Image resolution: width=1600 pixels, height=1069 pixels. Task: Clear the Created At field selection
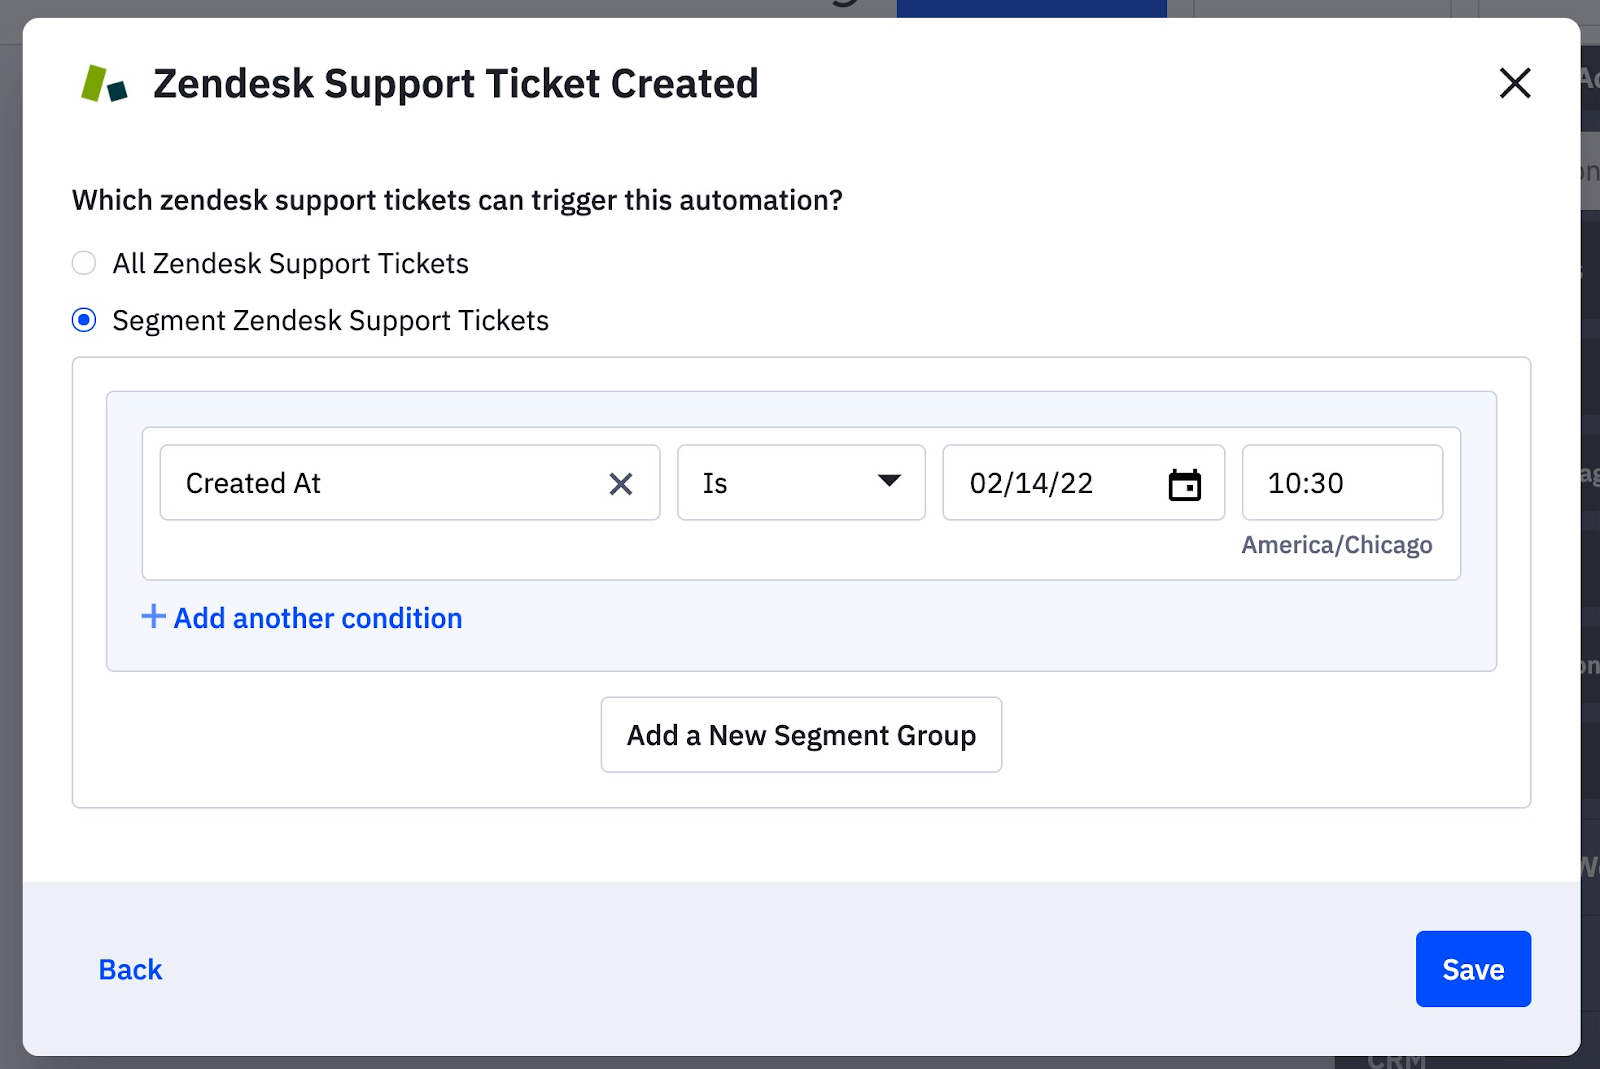pyautogui.click(x=621, y=484)
